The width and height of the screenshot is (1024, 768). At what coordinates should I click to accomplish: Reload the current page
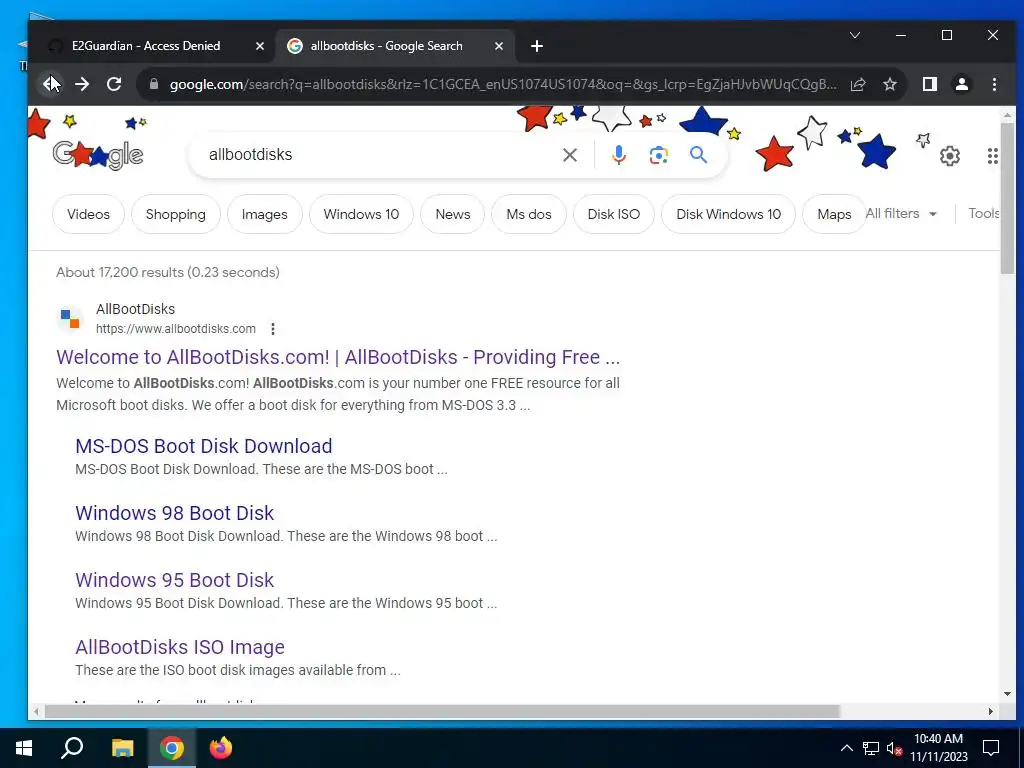coord(114,84)
